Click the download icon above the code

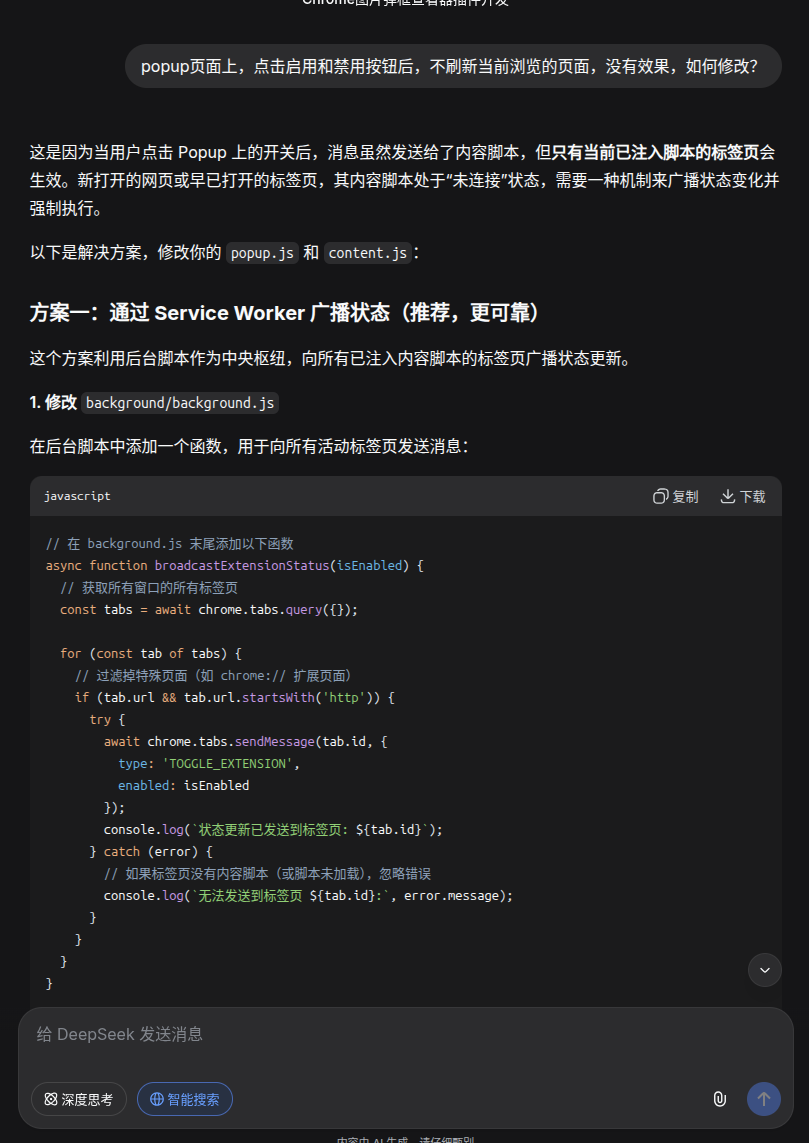coord(727,497)
